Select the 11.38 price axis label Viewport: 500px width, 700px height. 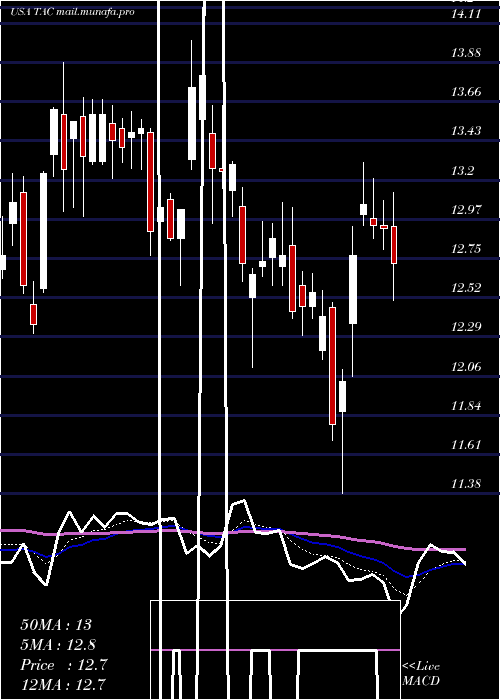(466, 484)
